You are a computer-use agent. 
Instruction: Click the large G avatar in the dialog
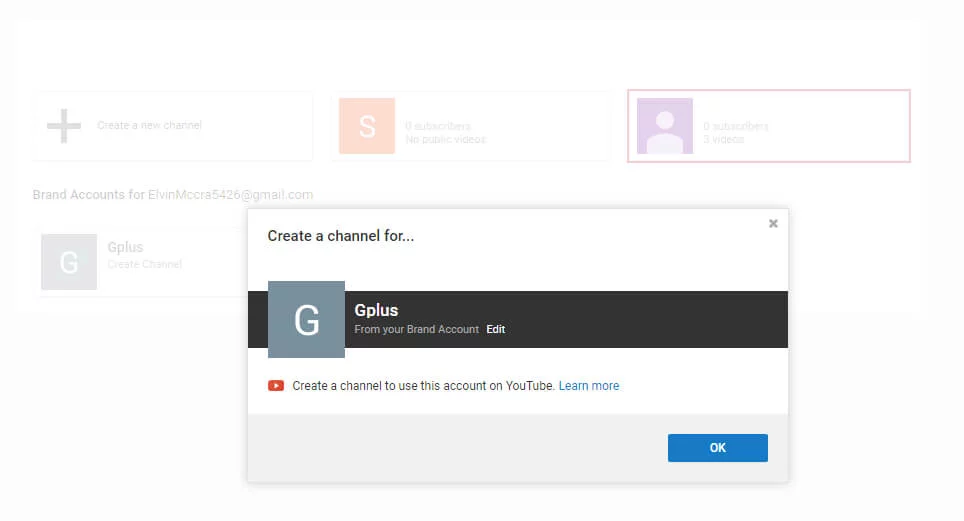307,320
